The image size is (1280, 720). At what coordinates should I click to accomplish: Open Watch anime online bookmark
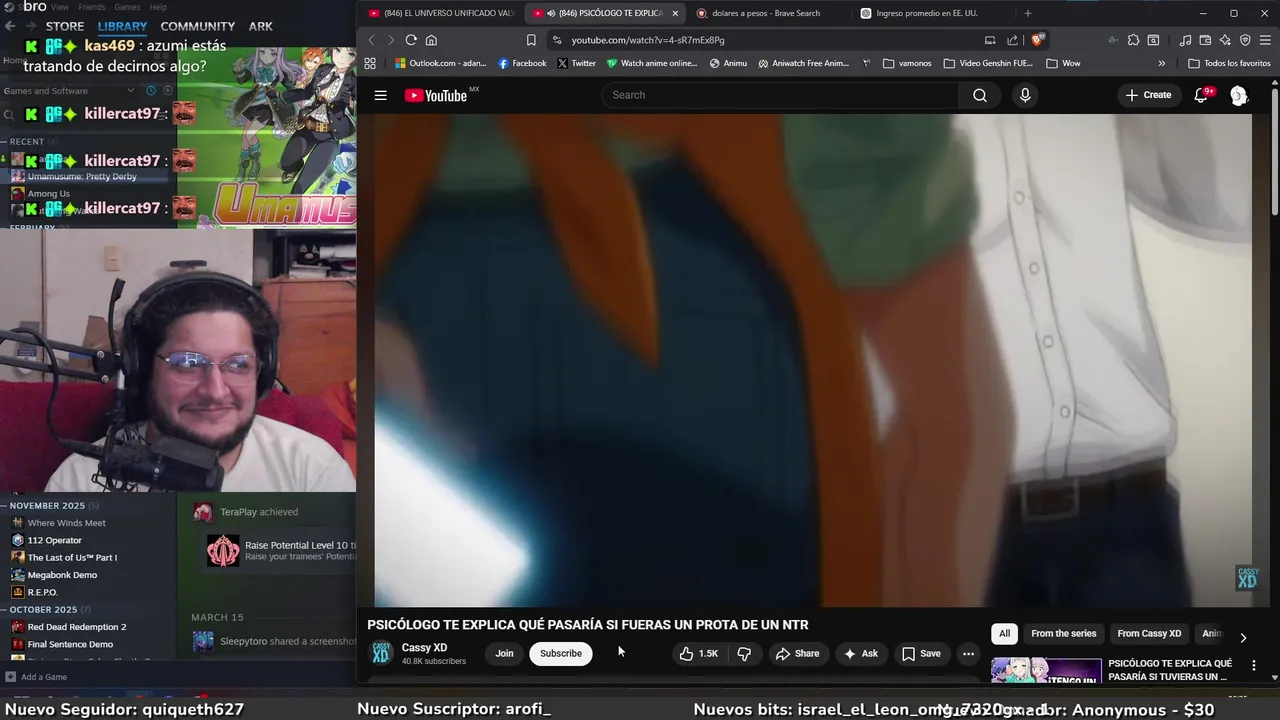click(652, 63)
